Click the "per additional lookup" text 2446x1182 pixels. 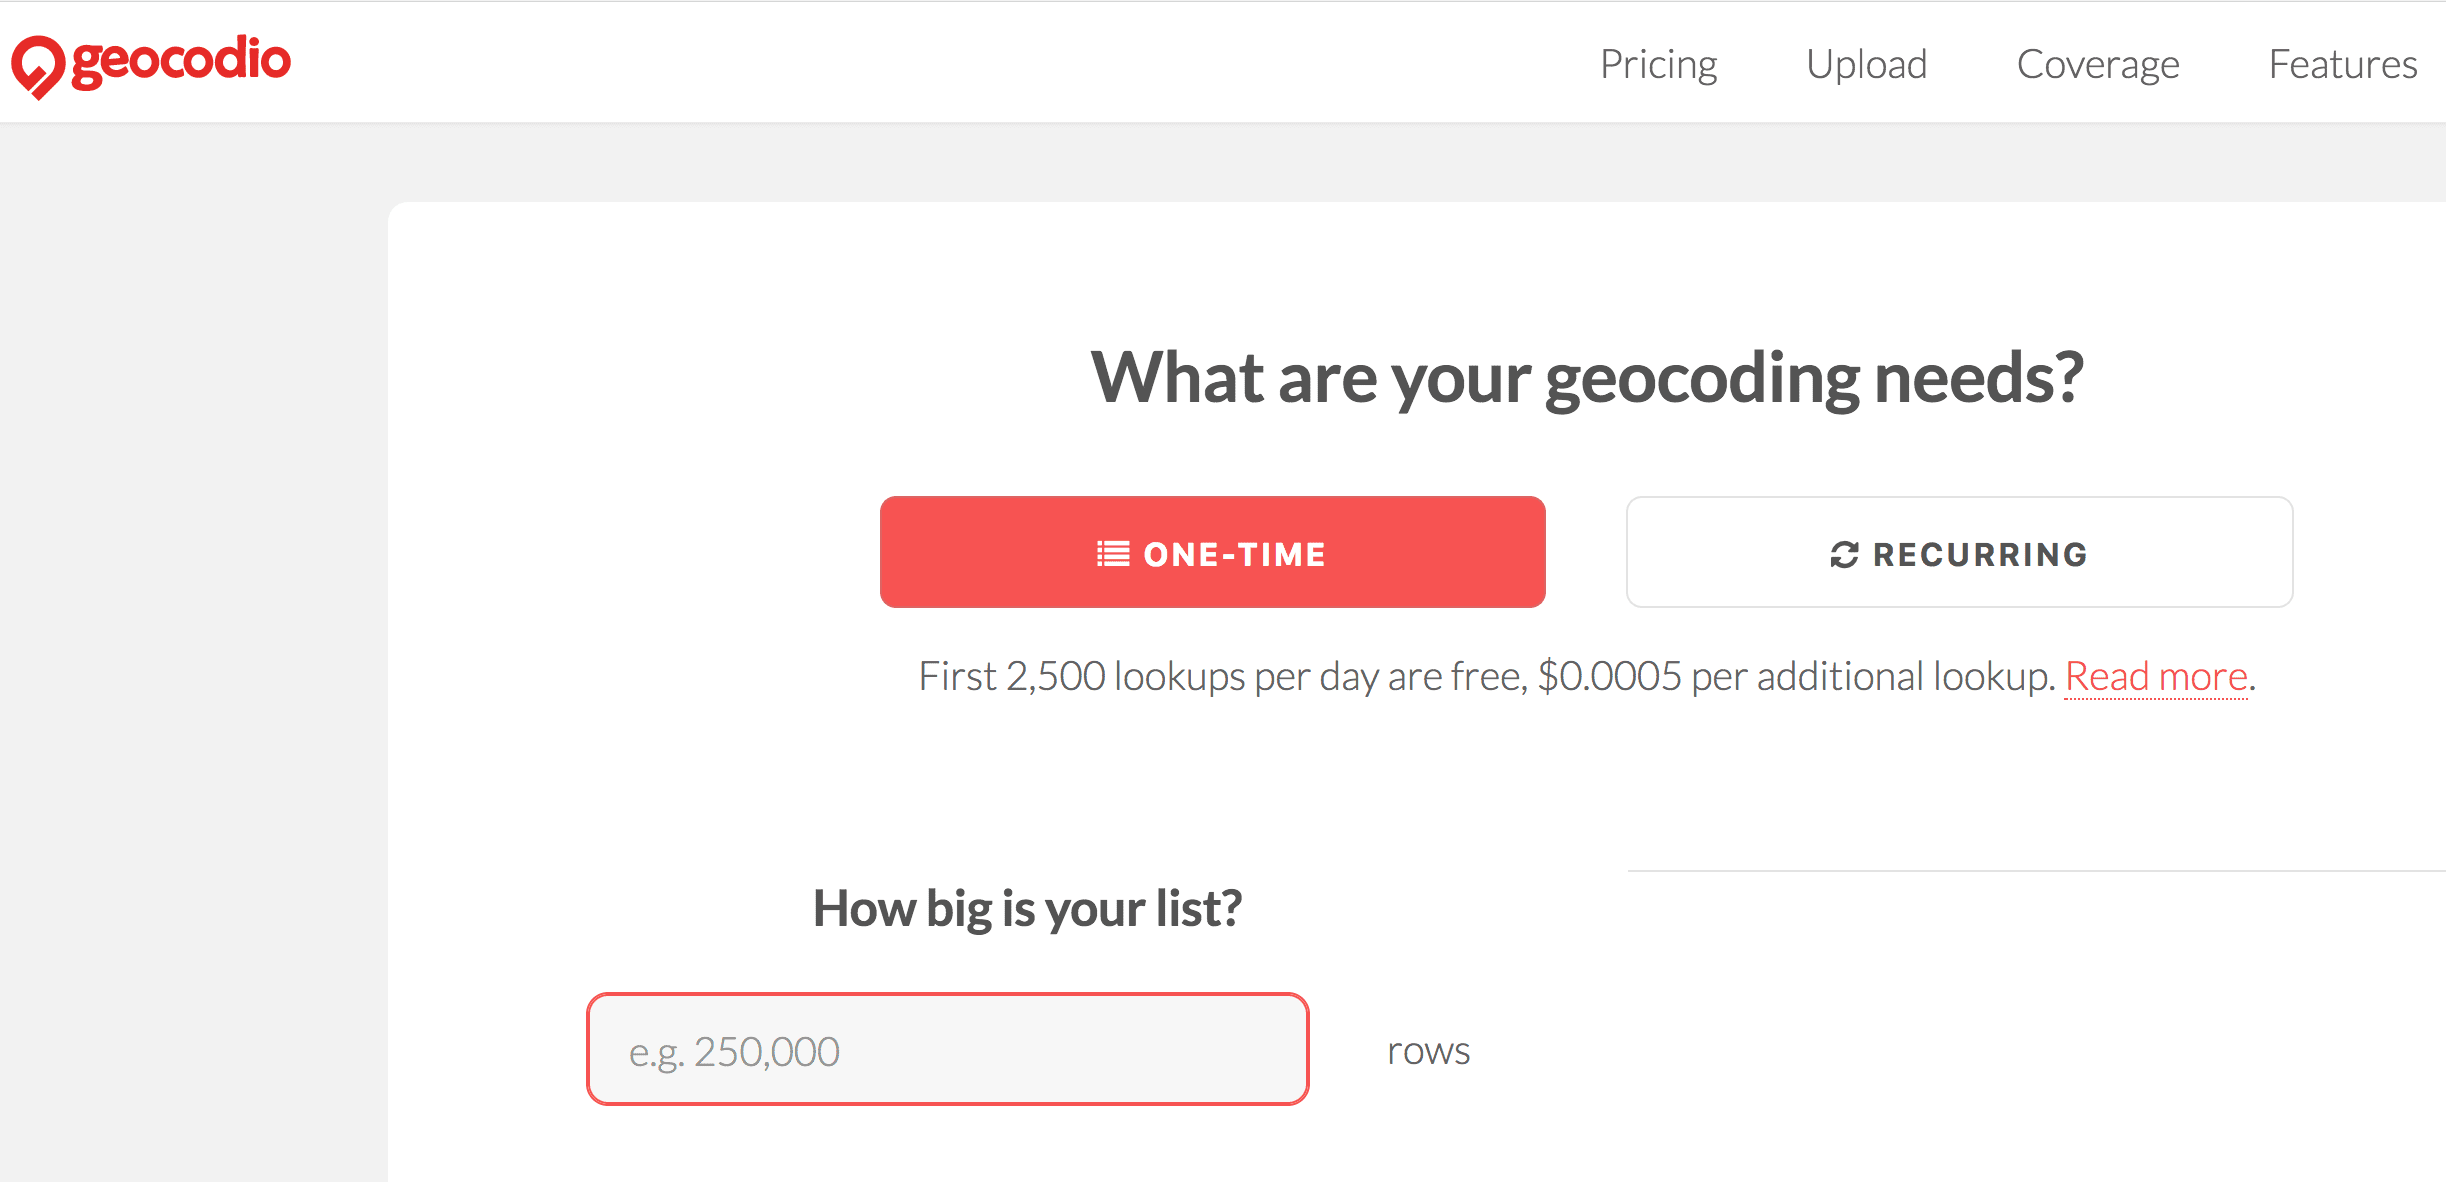click(1872, 677)
